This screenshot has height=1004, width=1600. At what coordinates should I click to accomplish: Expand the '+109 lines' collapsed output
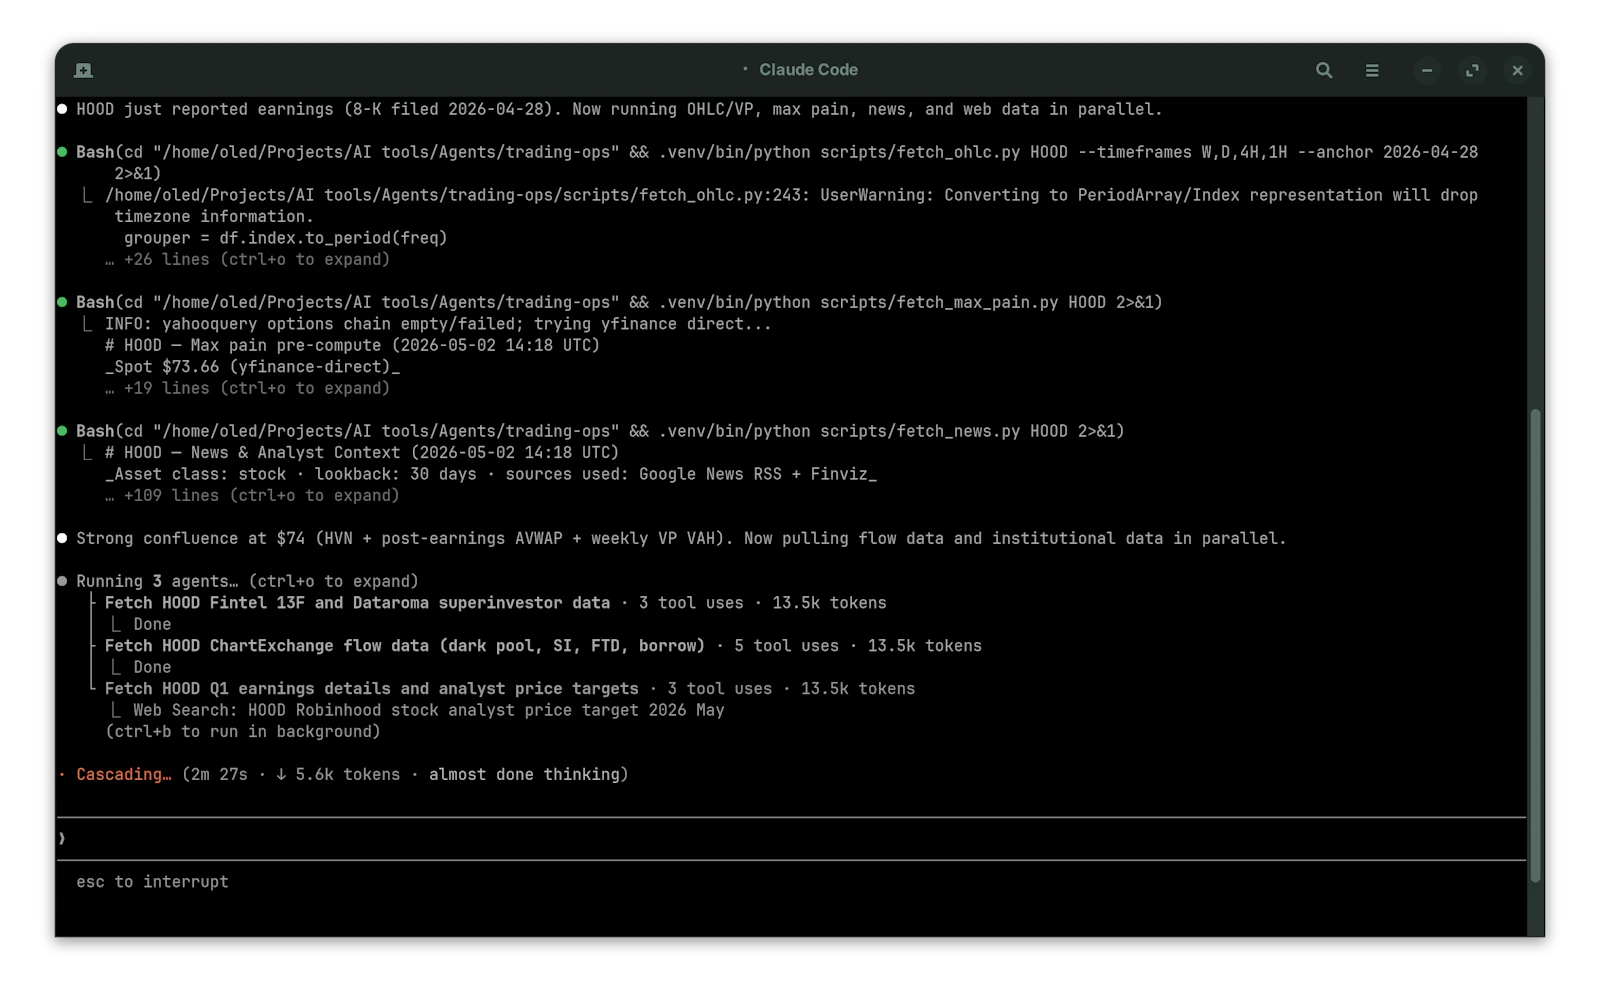(252, 495)
